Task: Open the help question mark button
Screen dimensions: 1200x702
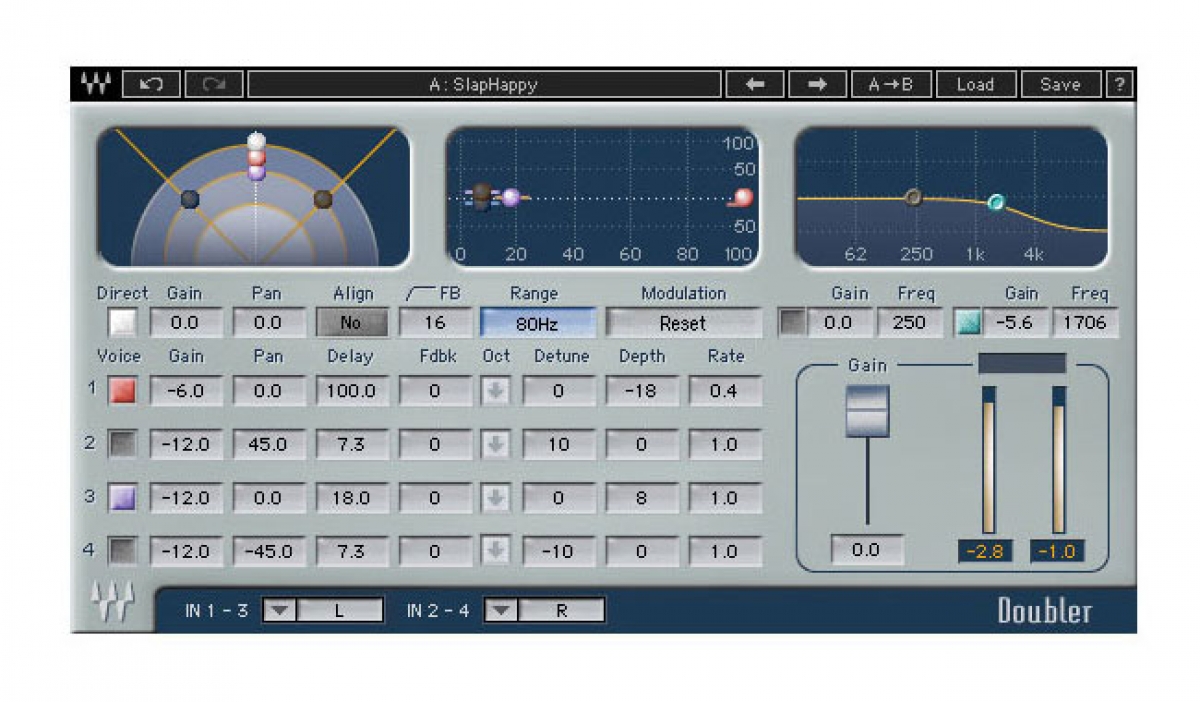Action: tap(1119, 84)
